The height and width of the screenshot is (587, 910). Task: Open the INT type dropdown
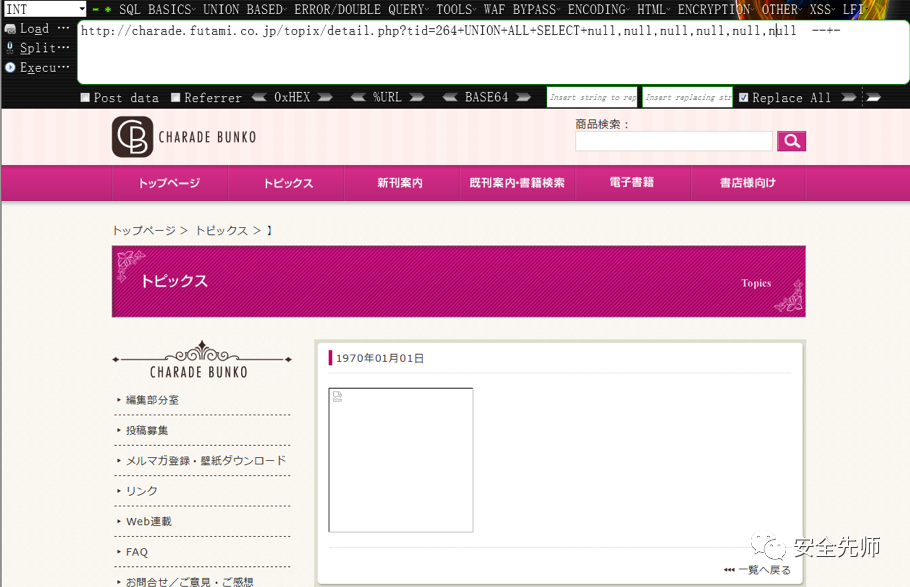[x=45, y=9]
